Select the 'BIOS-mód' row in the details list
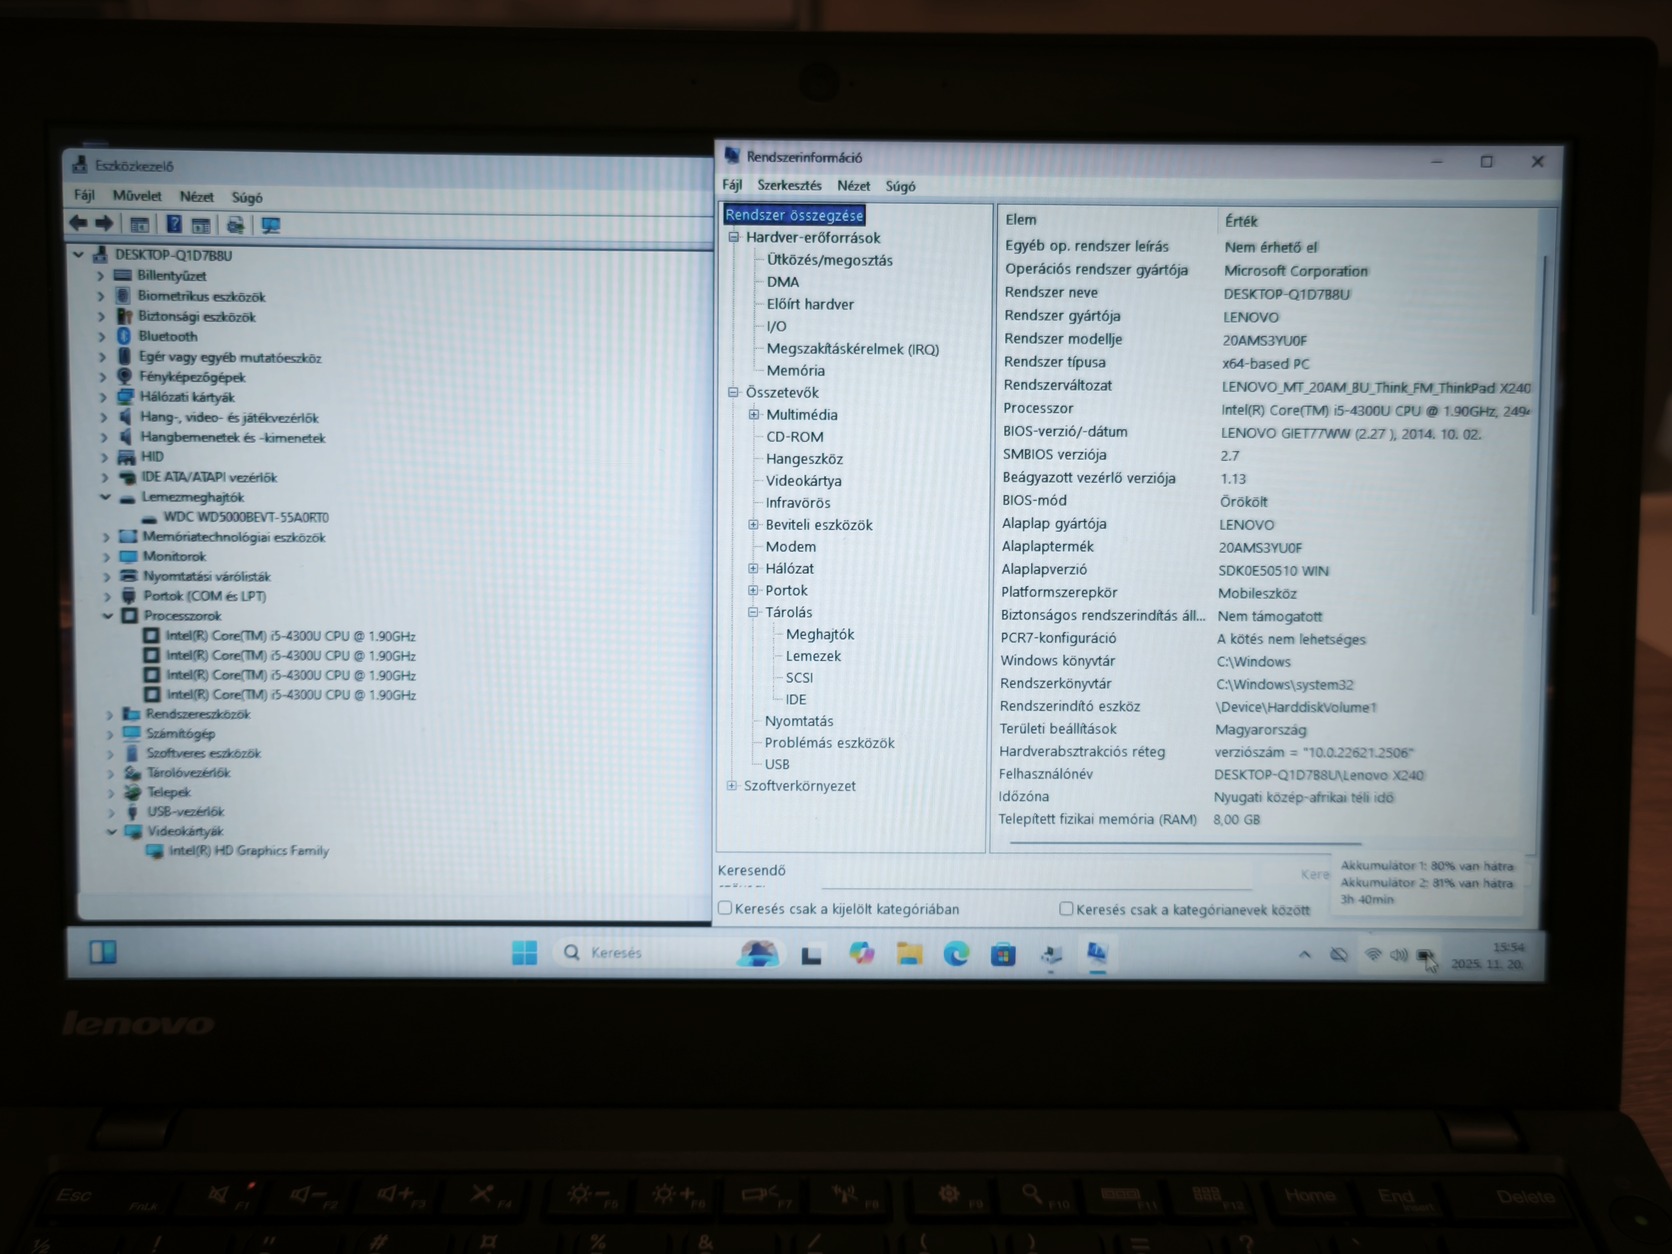Image resolution: width=1672 pixels, height=1254 pixels. click(1265, 501)
